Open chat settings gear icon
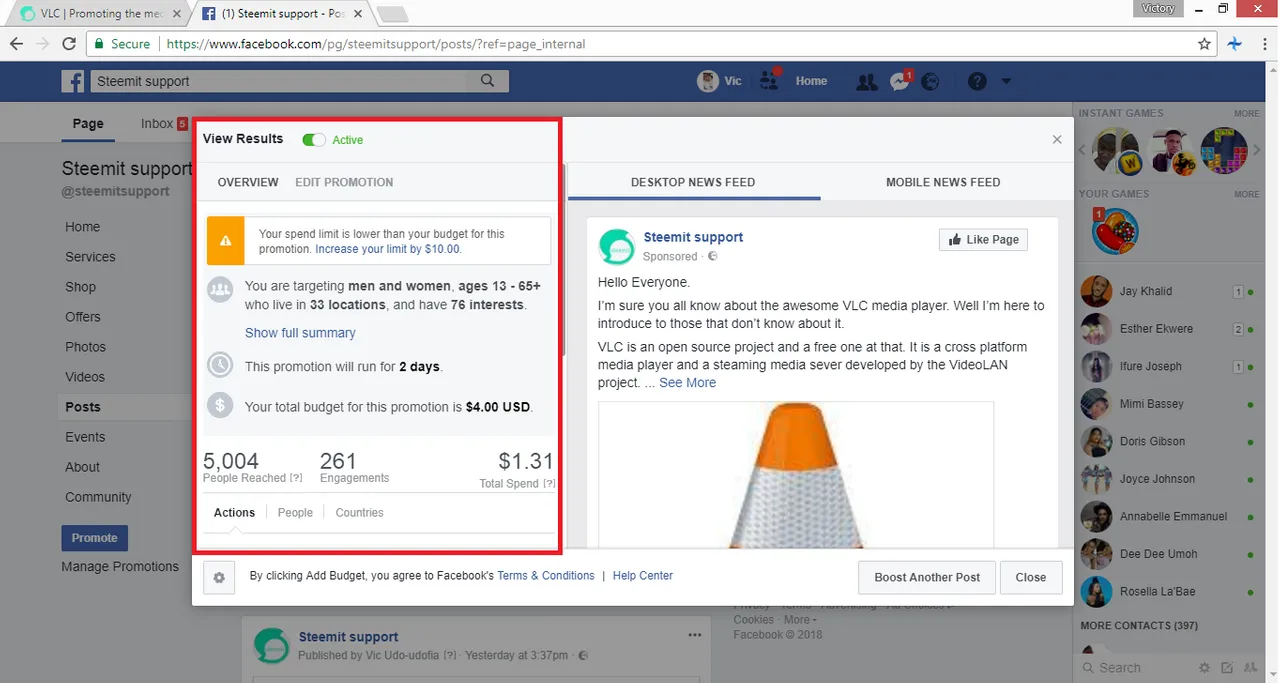This screenshot has width=1280, height=683. (x=1205, y=668)
